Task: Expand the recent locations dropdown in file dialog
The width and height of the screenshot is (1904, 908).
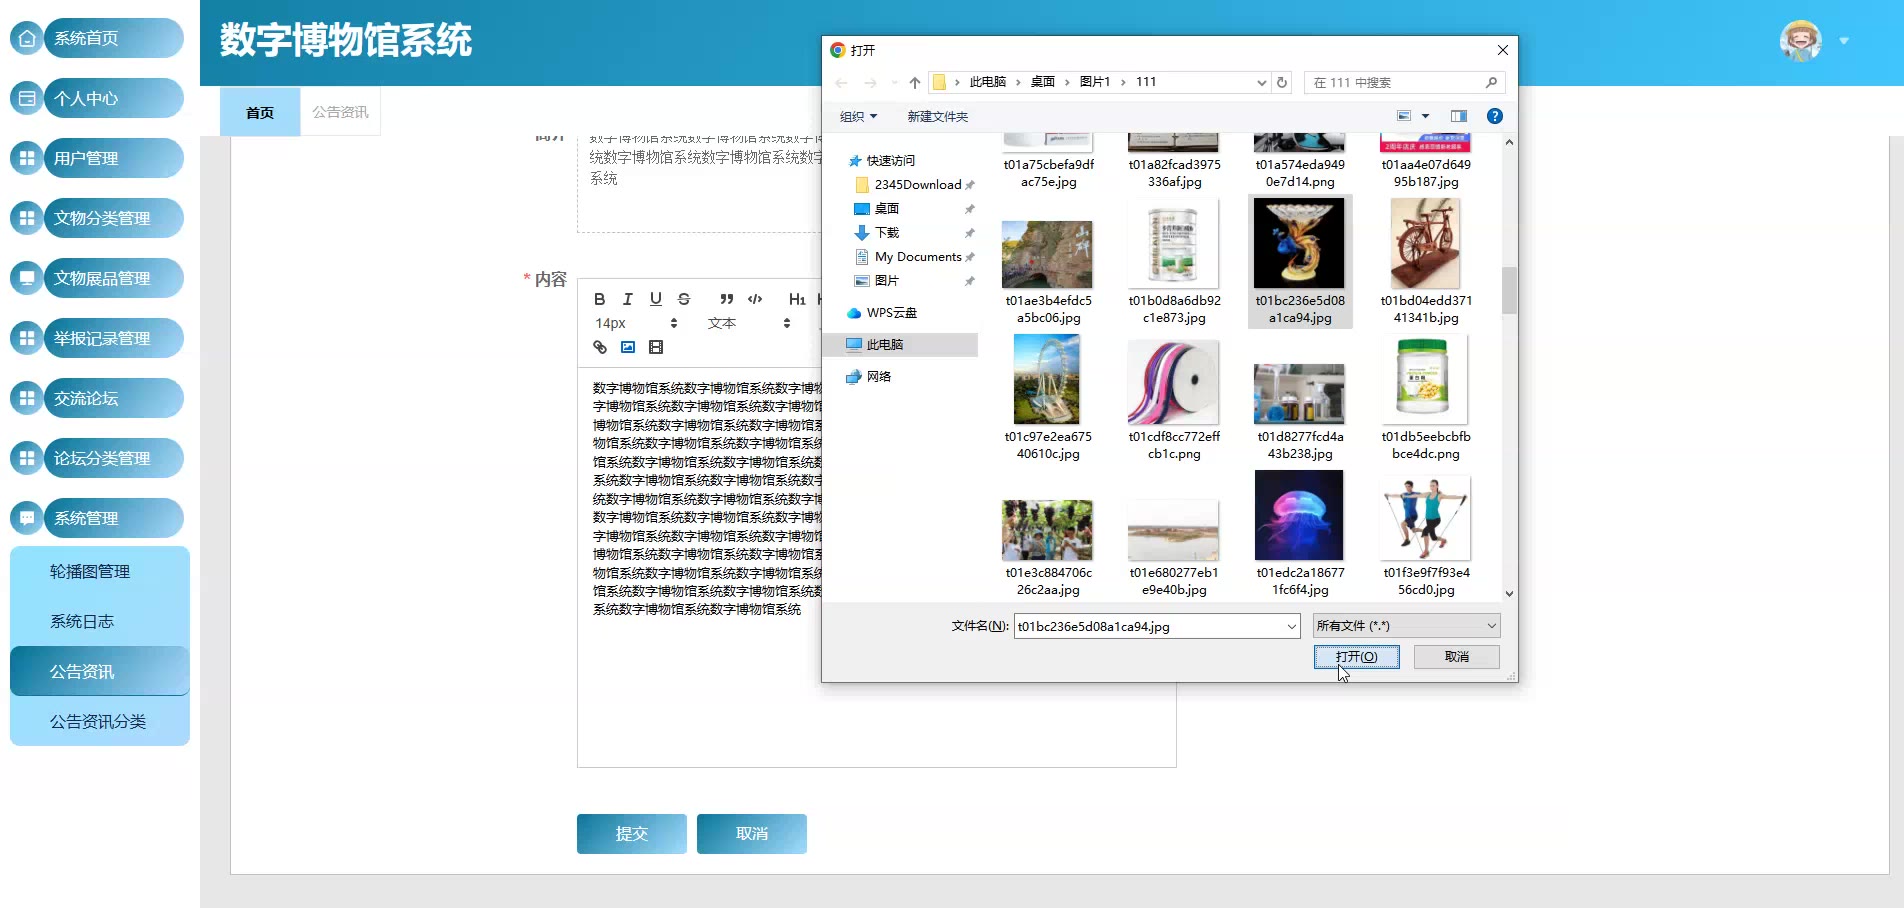Action: [x=894, y=82]
